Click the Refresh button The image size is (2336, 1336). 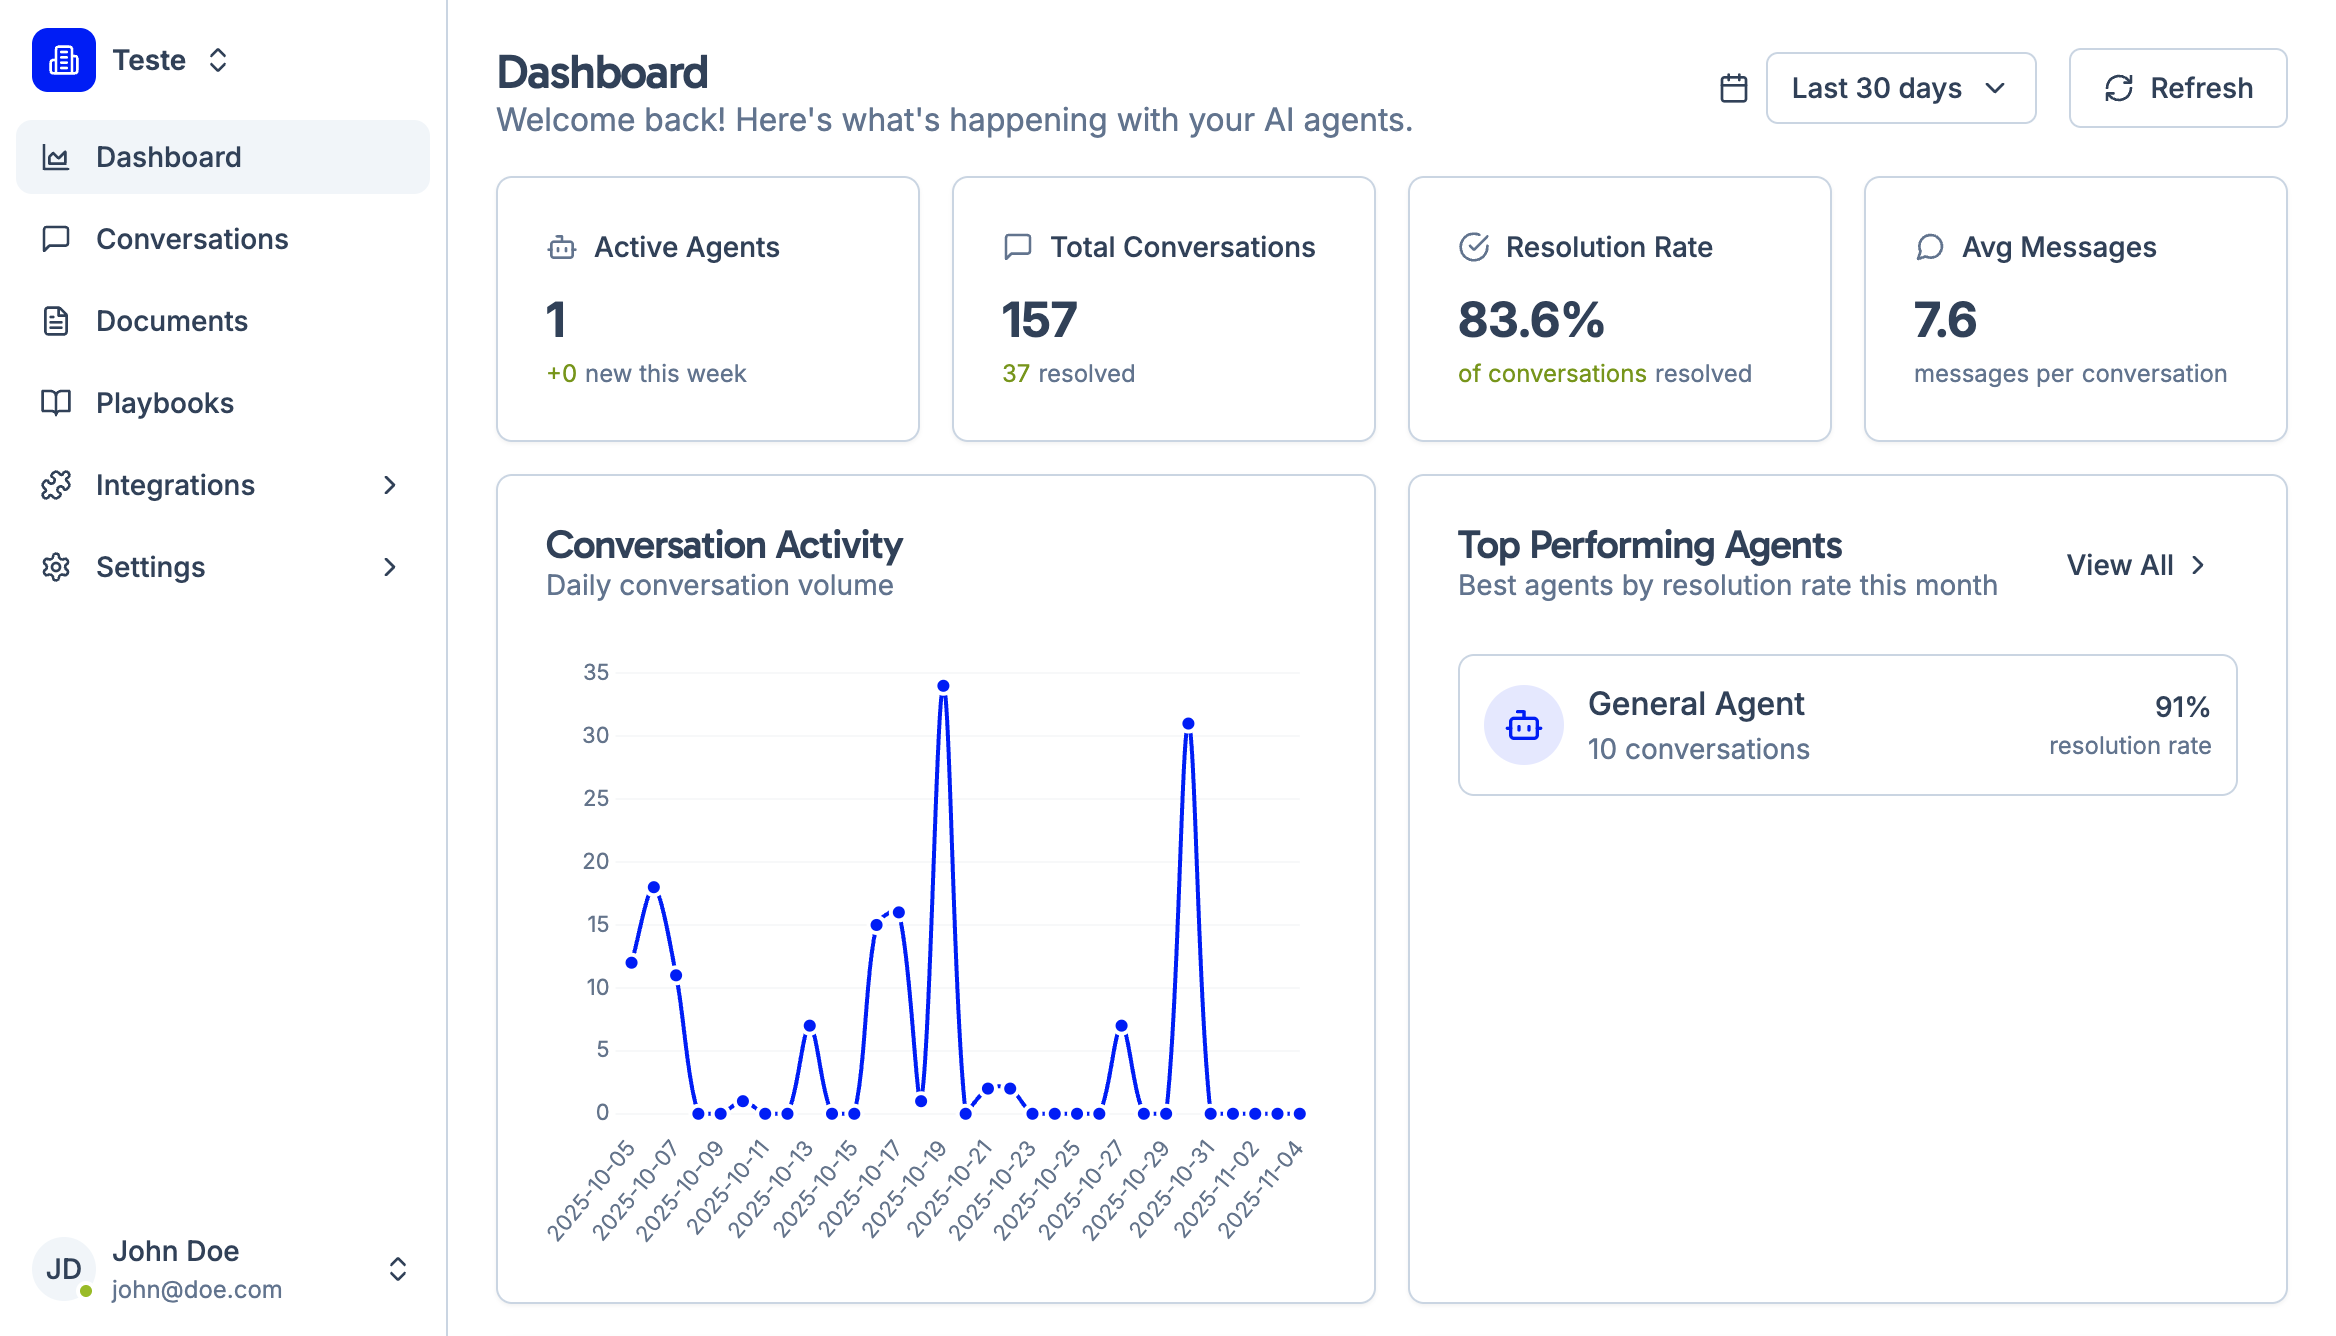pyautogui.click(x=2177, y=88)
